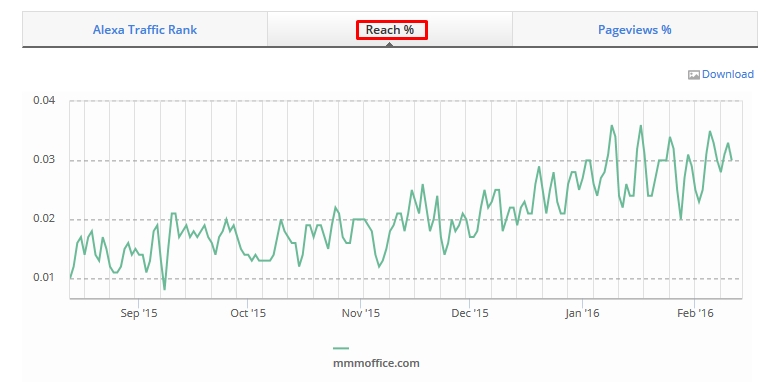Open the Pageviews % tab

(635, 29)
